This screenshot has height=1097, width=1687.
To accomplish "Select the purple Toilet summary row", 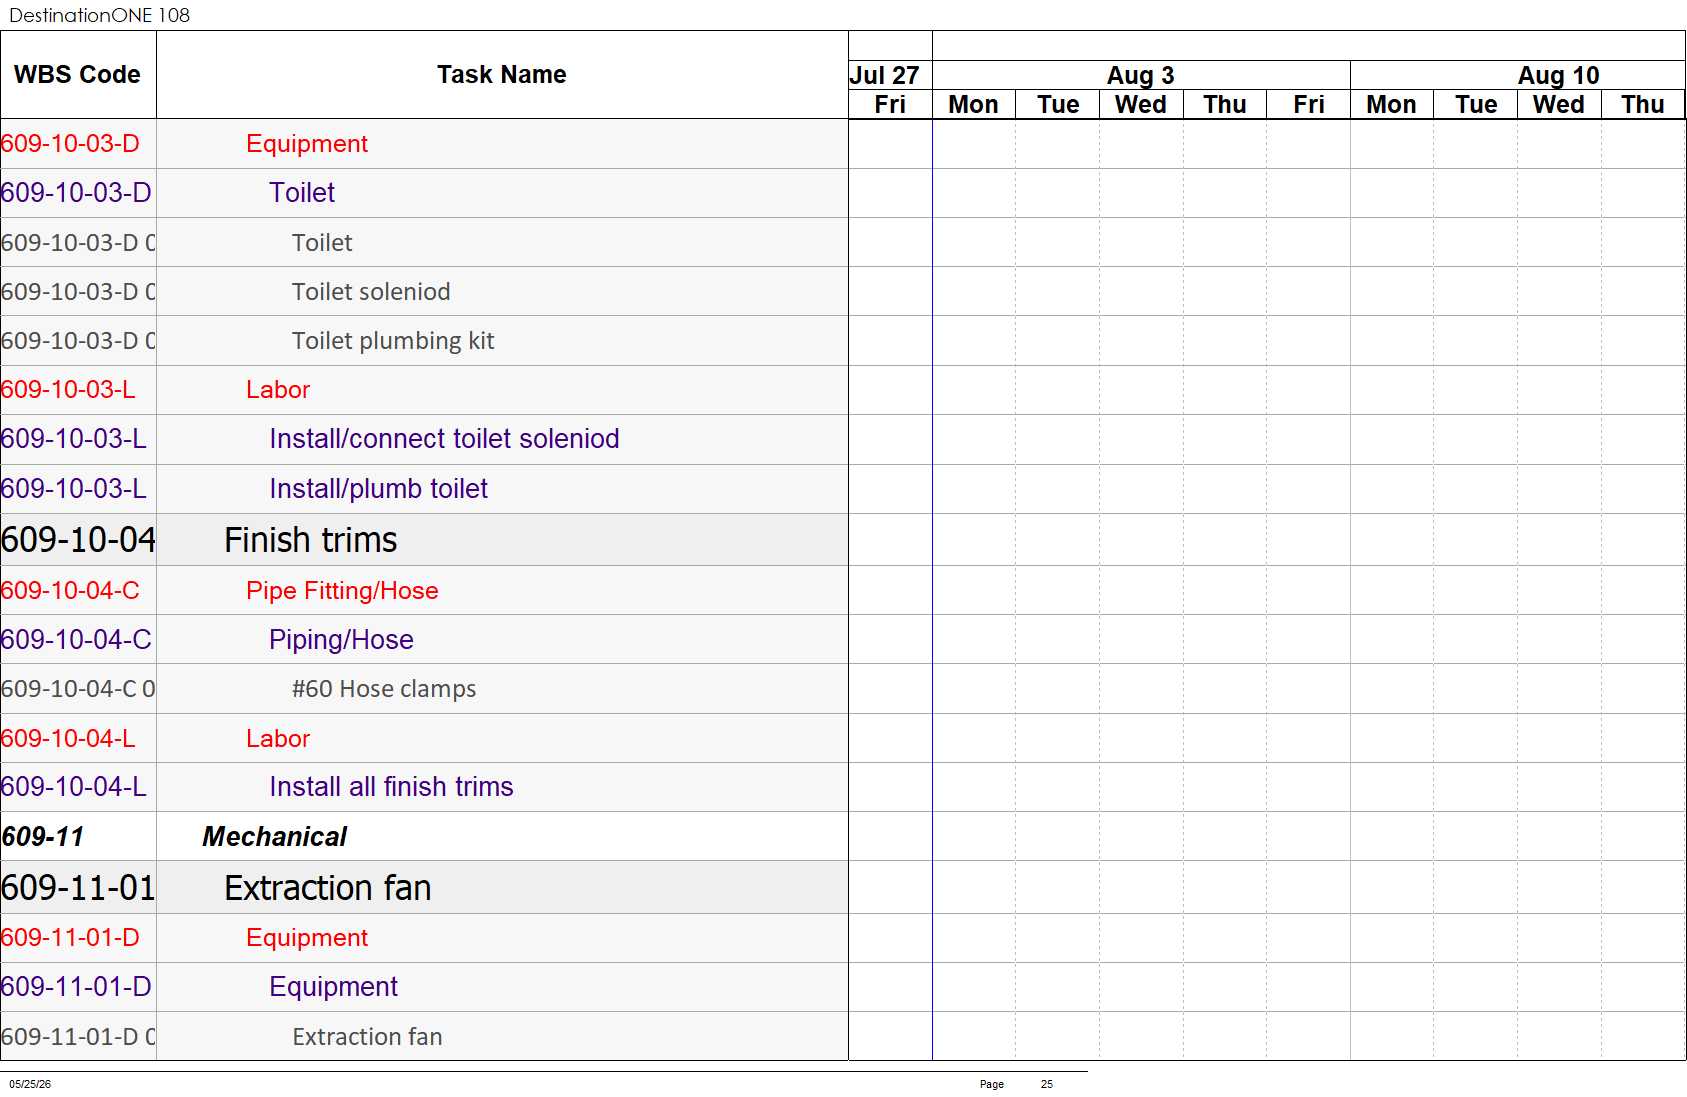I will click(x=424, y=193).
